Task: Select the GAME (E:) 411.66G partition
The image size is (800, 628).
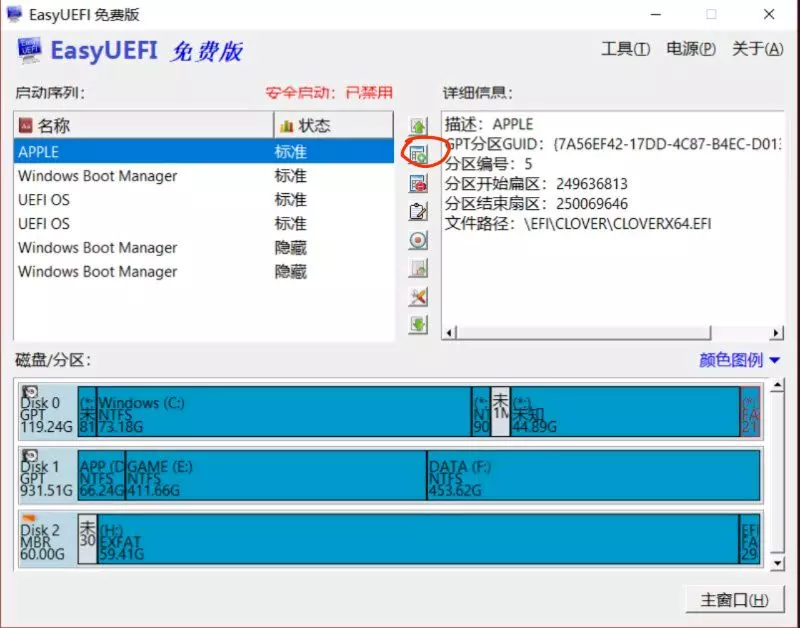Action: [276, 475]
